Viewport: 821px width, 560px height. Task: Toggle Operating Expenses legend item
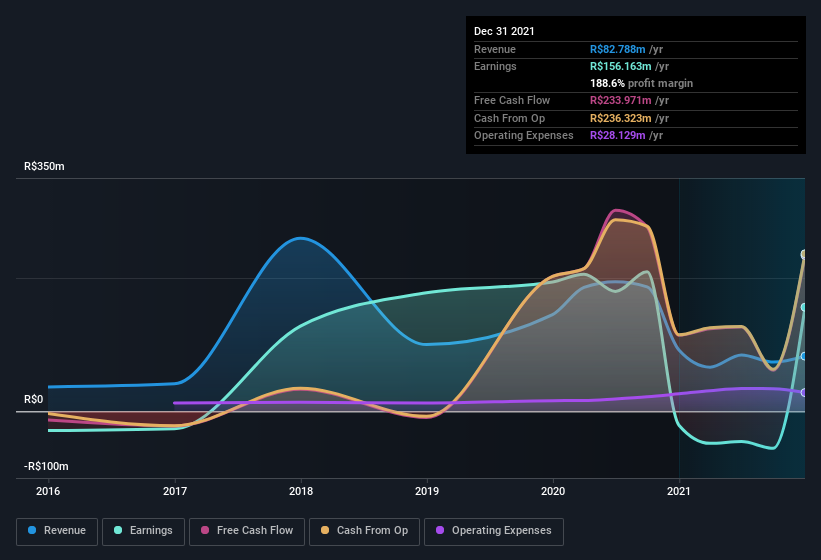pyautogui.click(x=494, y=531)
